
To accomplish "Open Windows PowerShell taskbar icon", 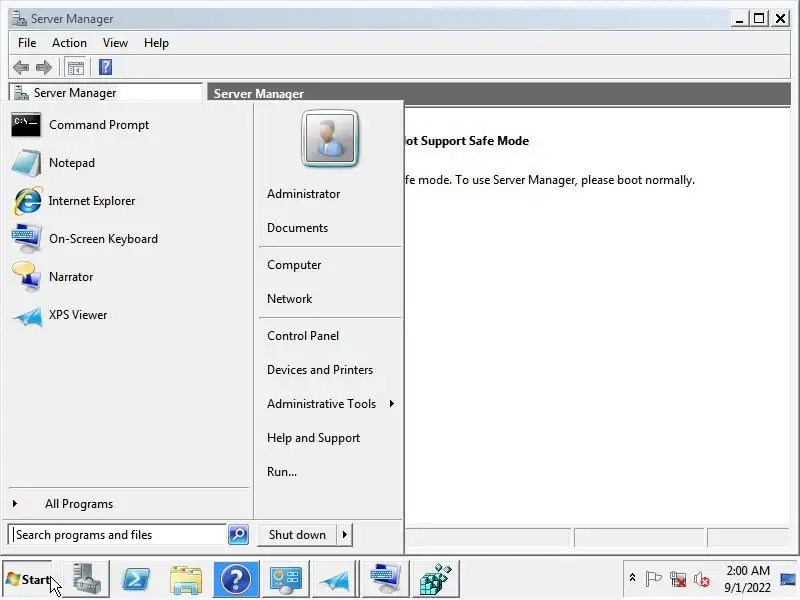I will [x=136, y=579].
